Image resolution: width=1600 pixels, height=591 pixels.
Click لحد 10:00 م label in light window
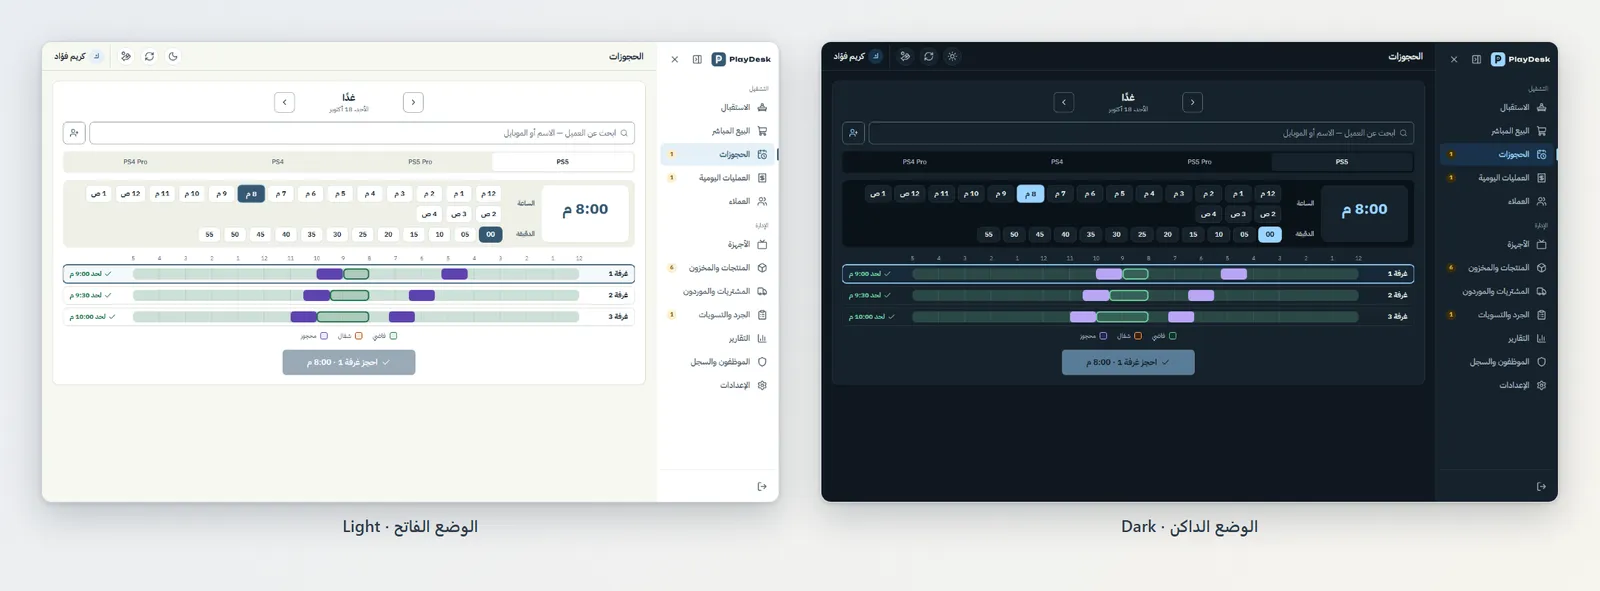point(91,317)
